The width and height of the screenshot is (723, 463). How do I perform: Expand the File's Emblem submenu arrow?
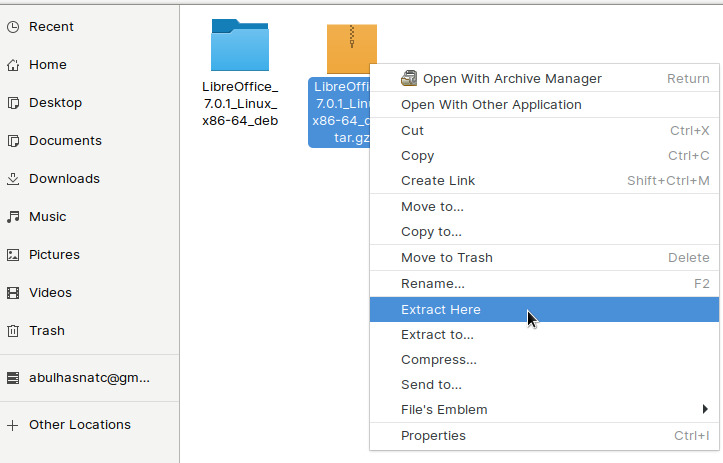click(x=705, y=409)
